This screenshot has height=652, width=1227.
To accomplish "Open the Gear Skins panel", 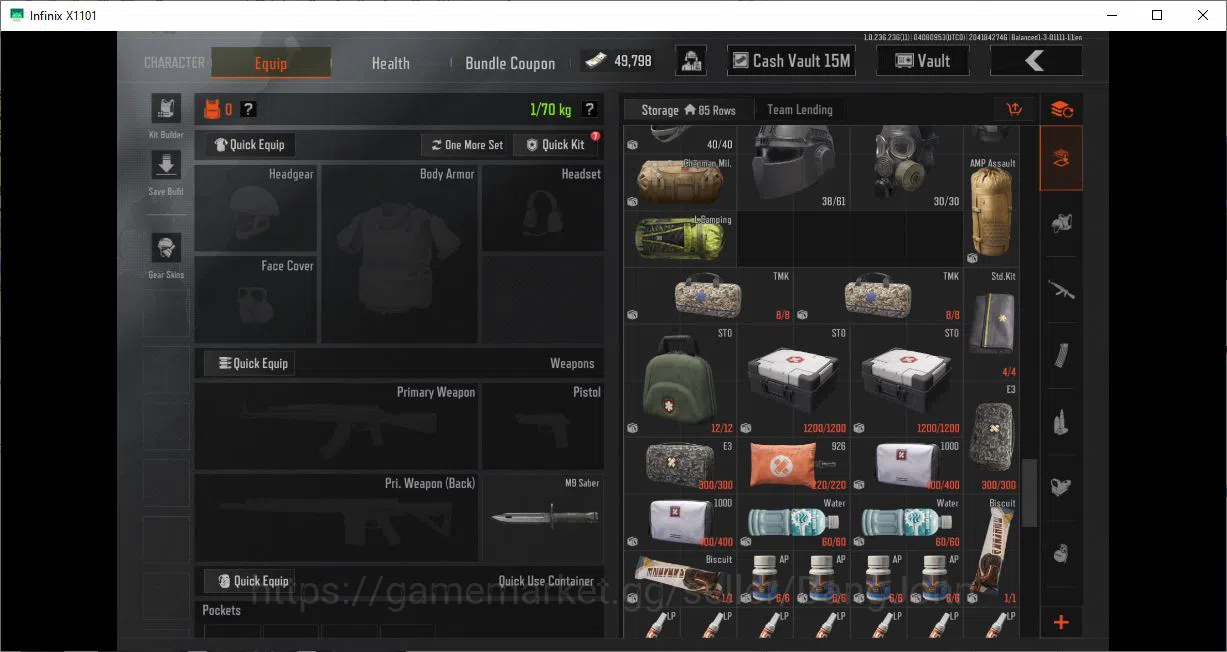I will (165, 248).
